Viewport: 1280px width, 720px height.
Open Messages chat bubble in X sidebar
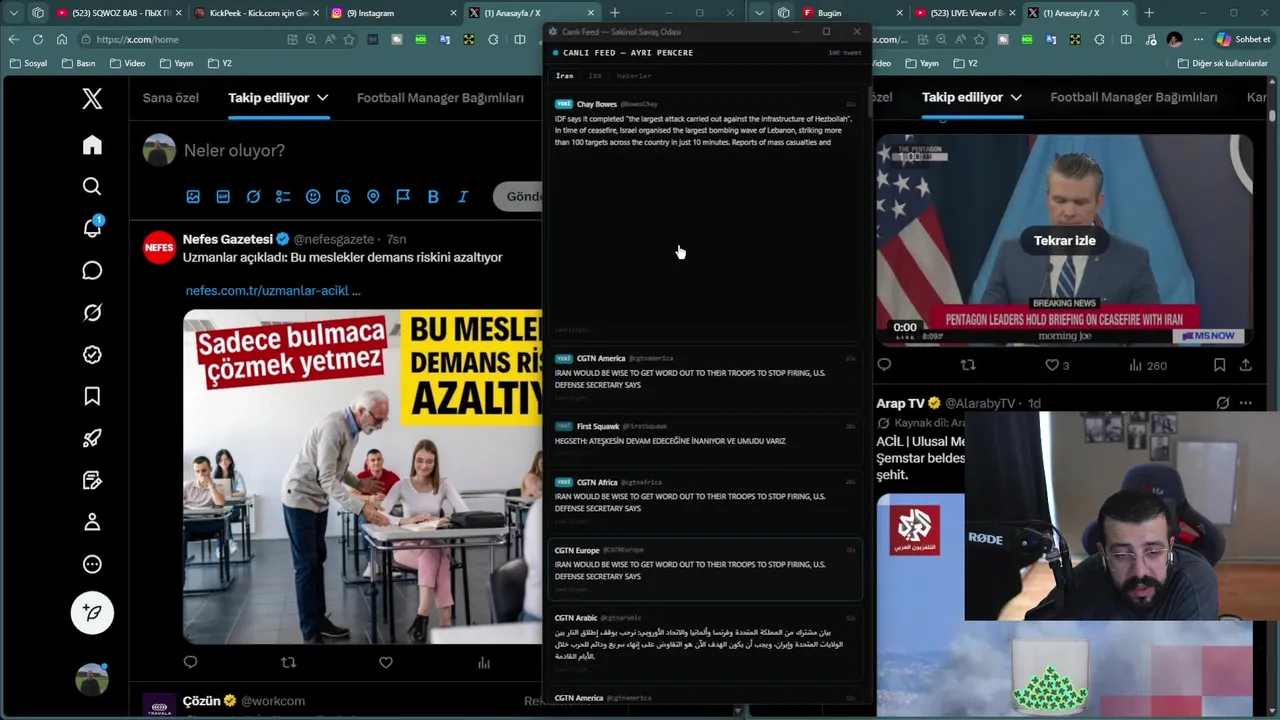92,271
